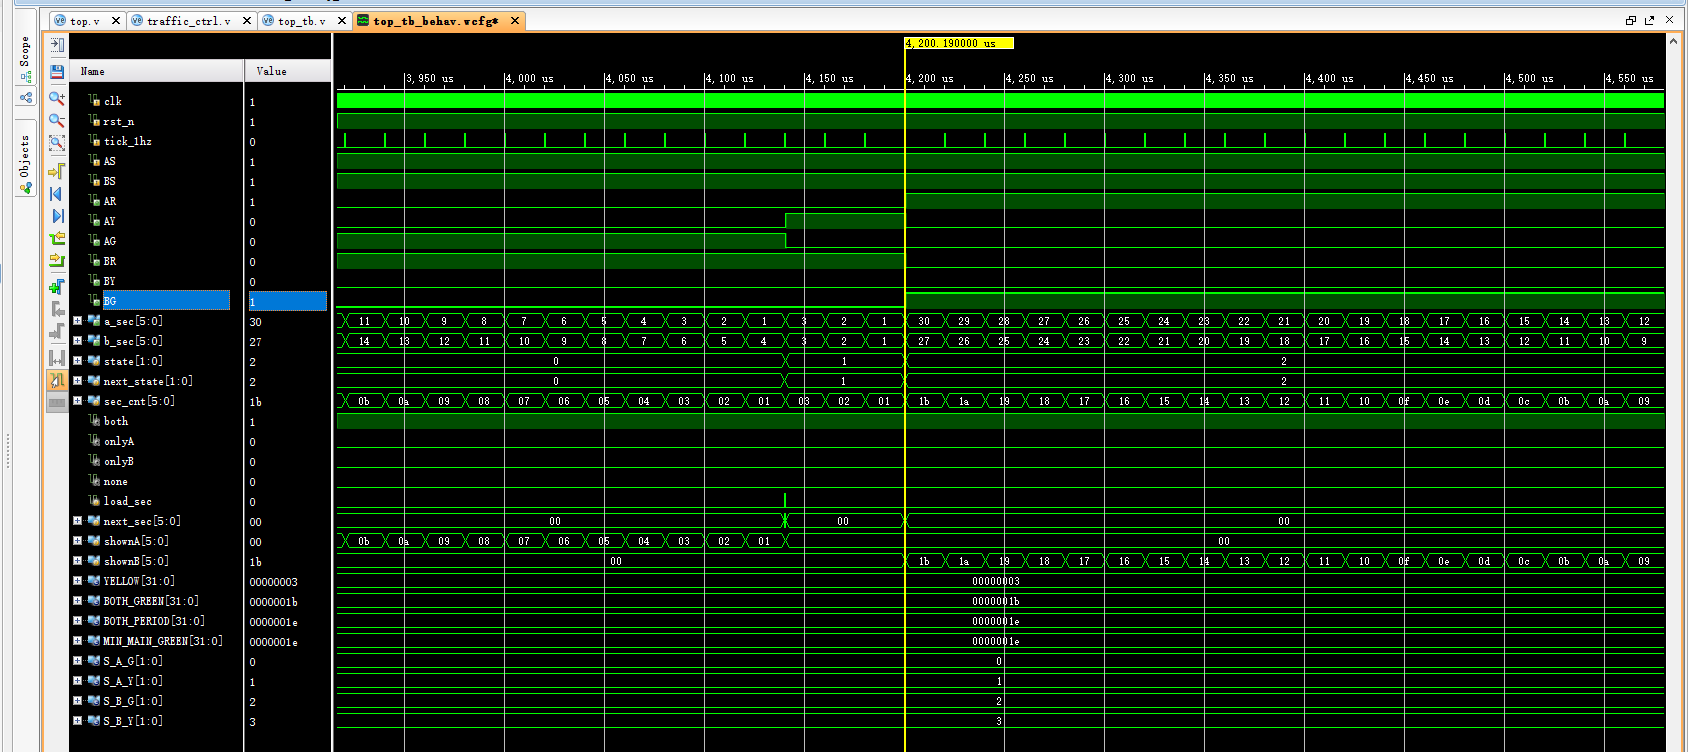Image resolution: width=1688 pixels, height=752 pixels.
Task: Click the sec_cnt value 1b cell
Action: click(288, 401)
